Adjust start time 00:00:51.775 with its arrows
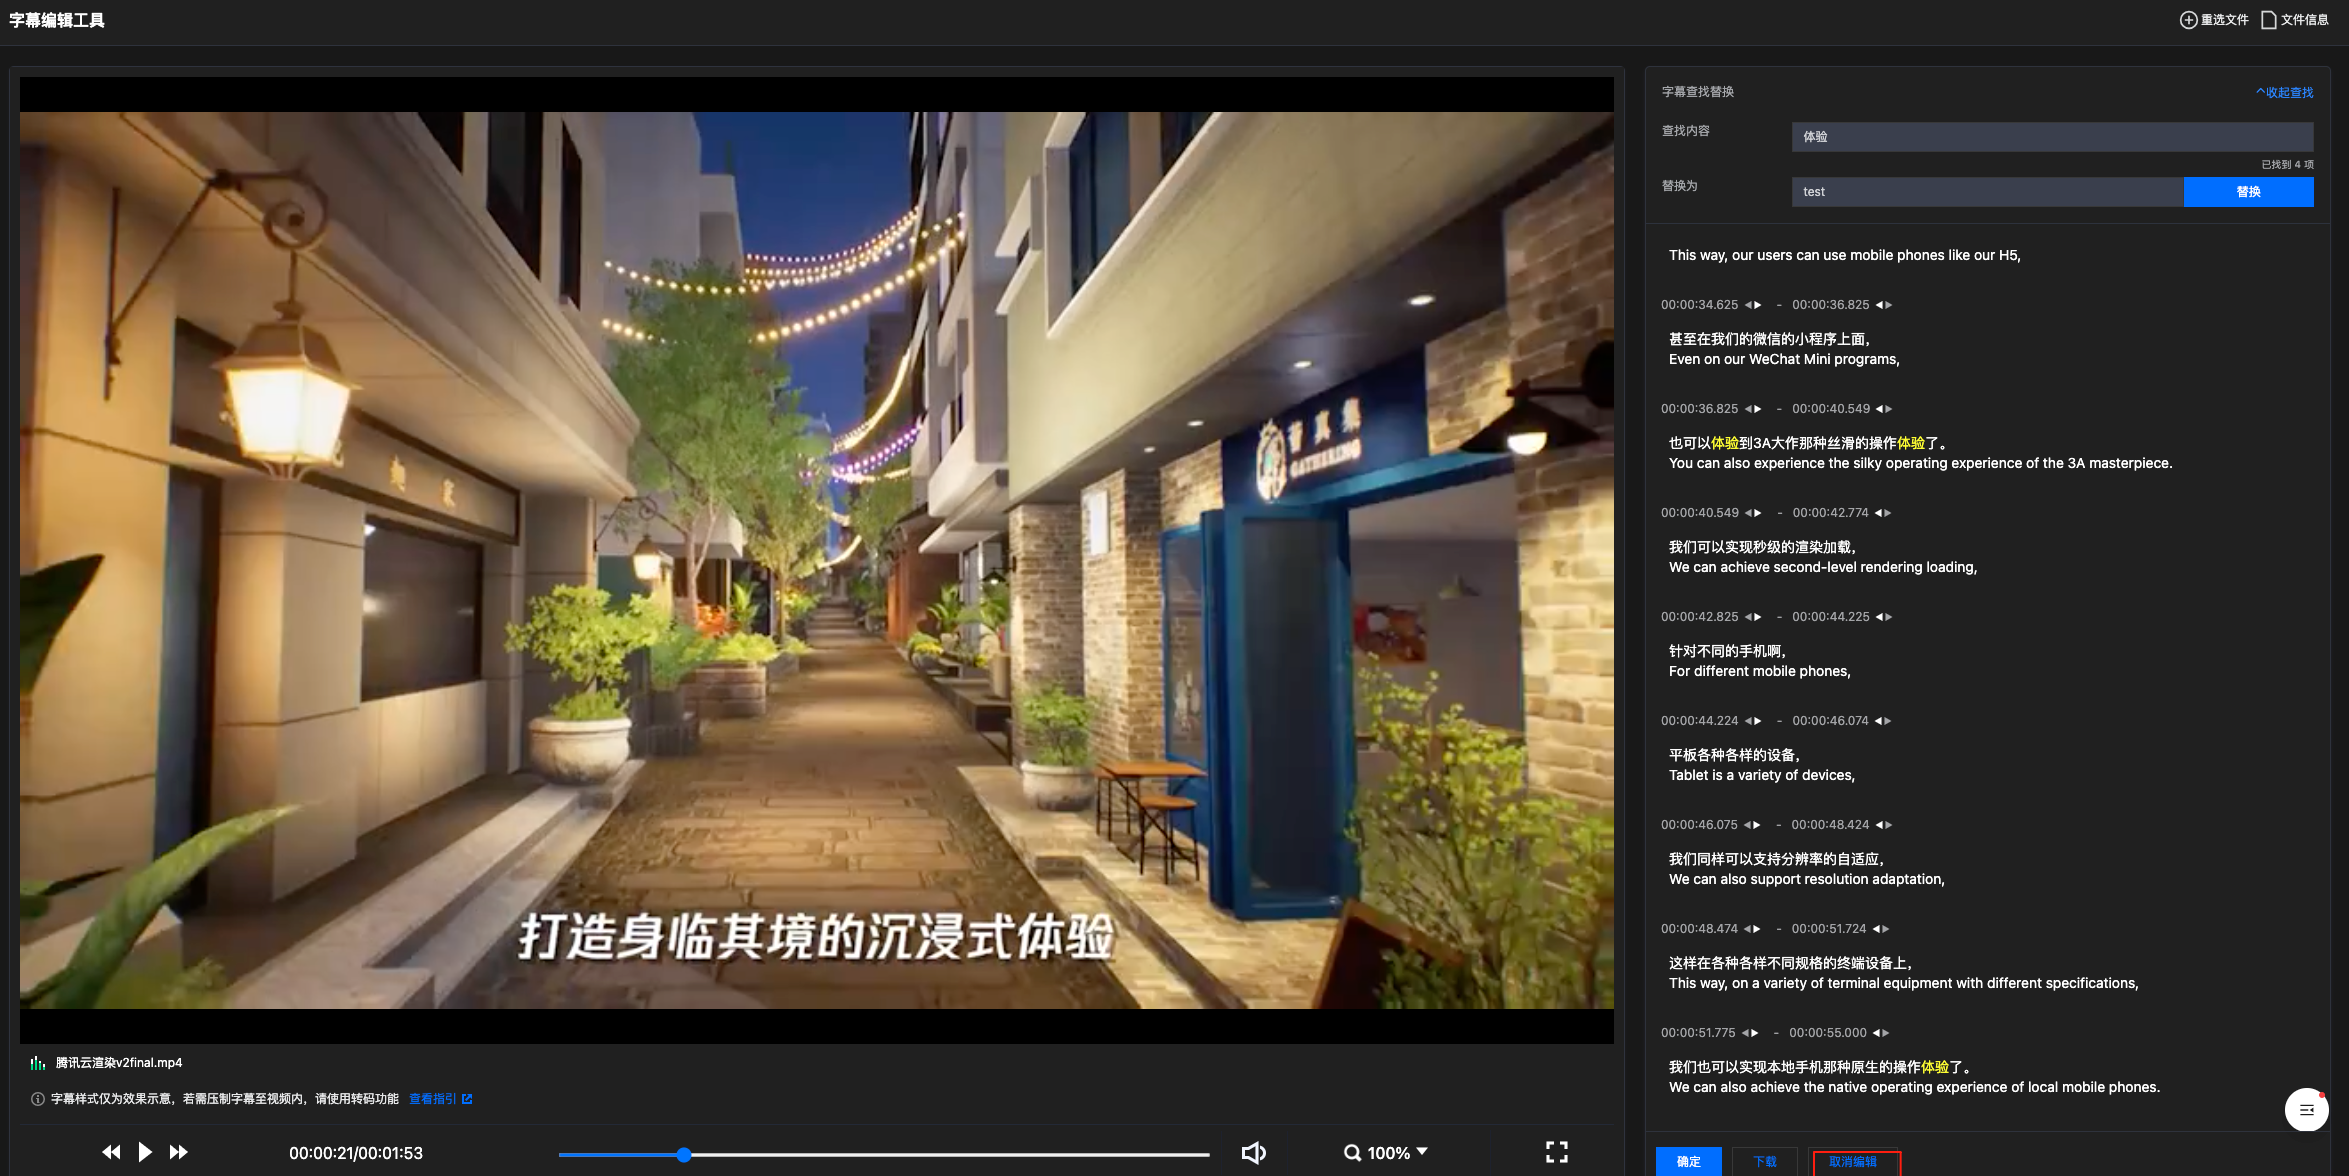 click(1750, 1033)
